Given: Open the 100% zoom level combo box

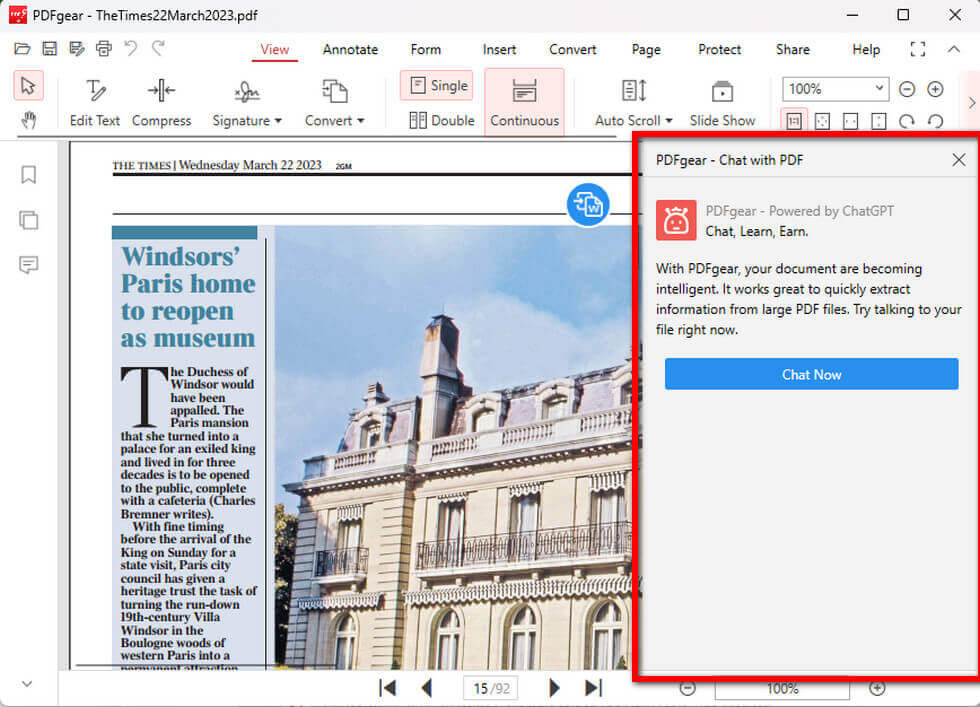Looking at the screenshot, I should point(835,89).
